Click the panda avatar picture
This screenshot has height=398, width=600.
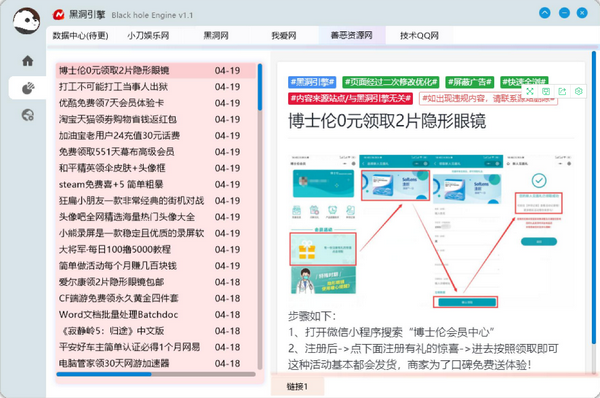click(26, 20)
